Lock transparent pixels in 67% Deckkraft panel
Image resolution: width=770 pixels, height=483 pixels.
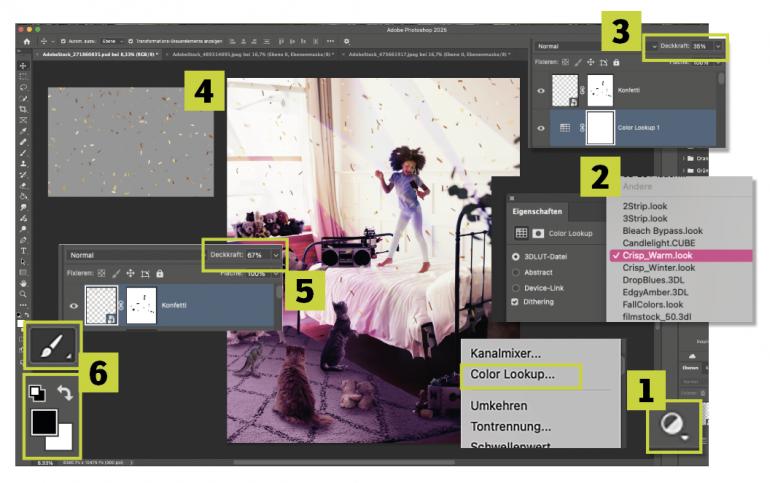tap(102, 273)
